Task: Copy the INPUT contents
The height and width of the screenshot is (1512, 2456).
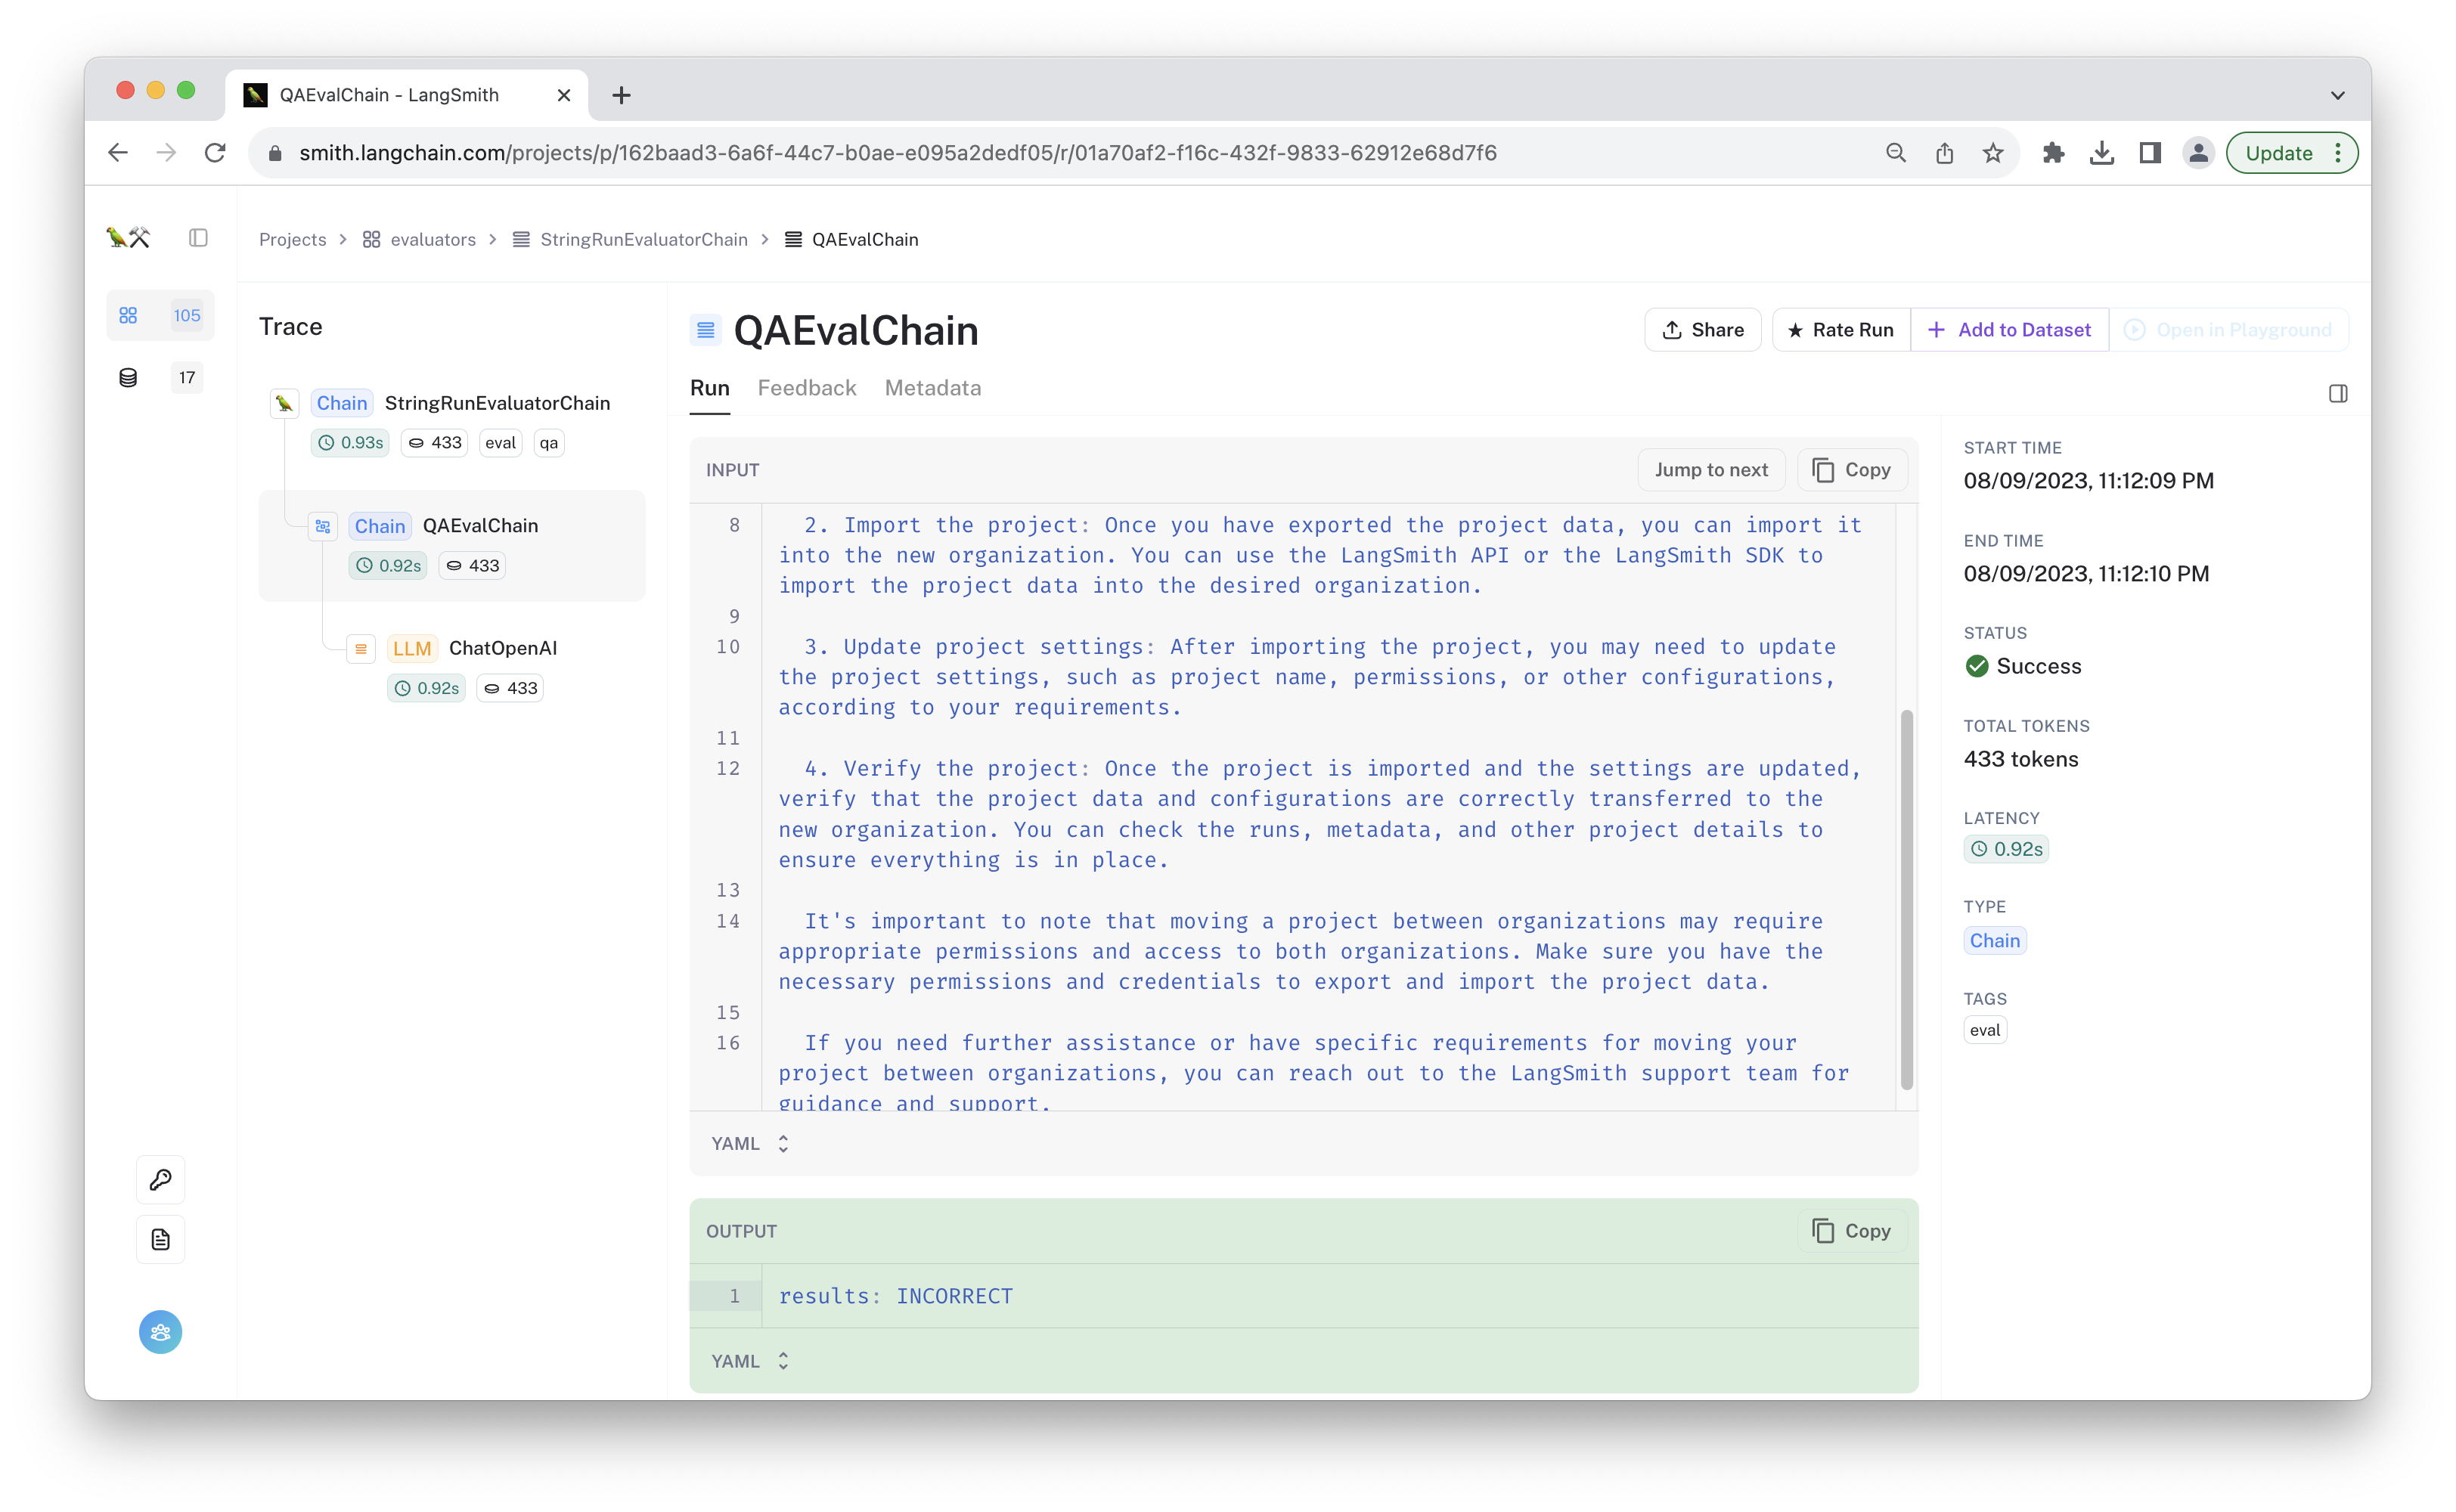Action: (1851, 470)
